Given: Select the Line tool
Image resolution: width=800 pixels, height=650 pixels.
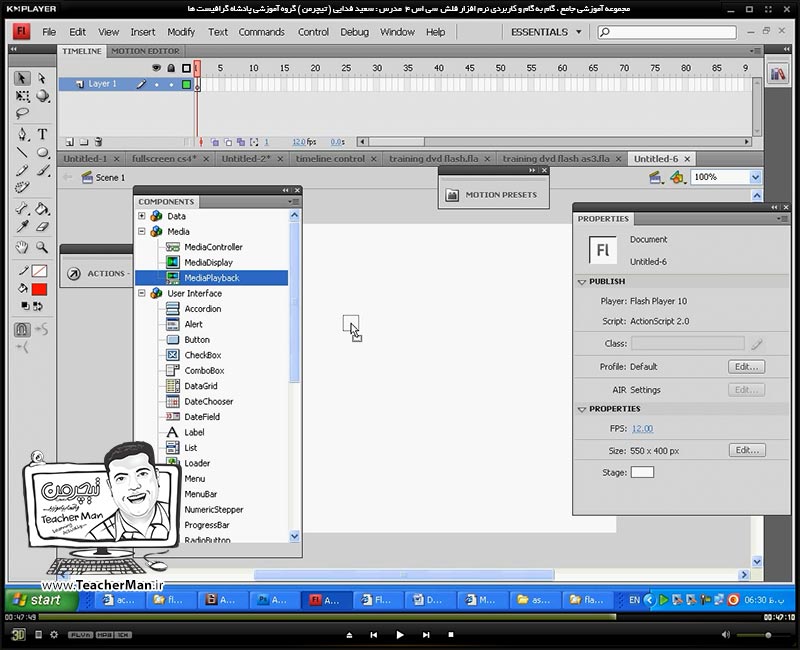Looking at the screenshot, I should click(22, 152).
